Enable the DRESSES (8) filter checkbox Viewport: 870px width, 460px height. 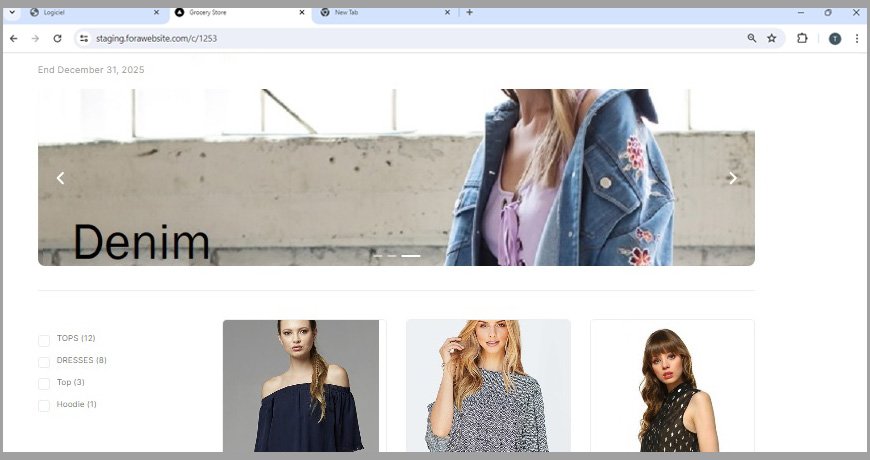[x=44, y=362]
